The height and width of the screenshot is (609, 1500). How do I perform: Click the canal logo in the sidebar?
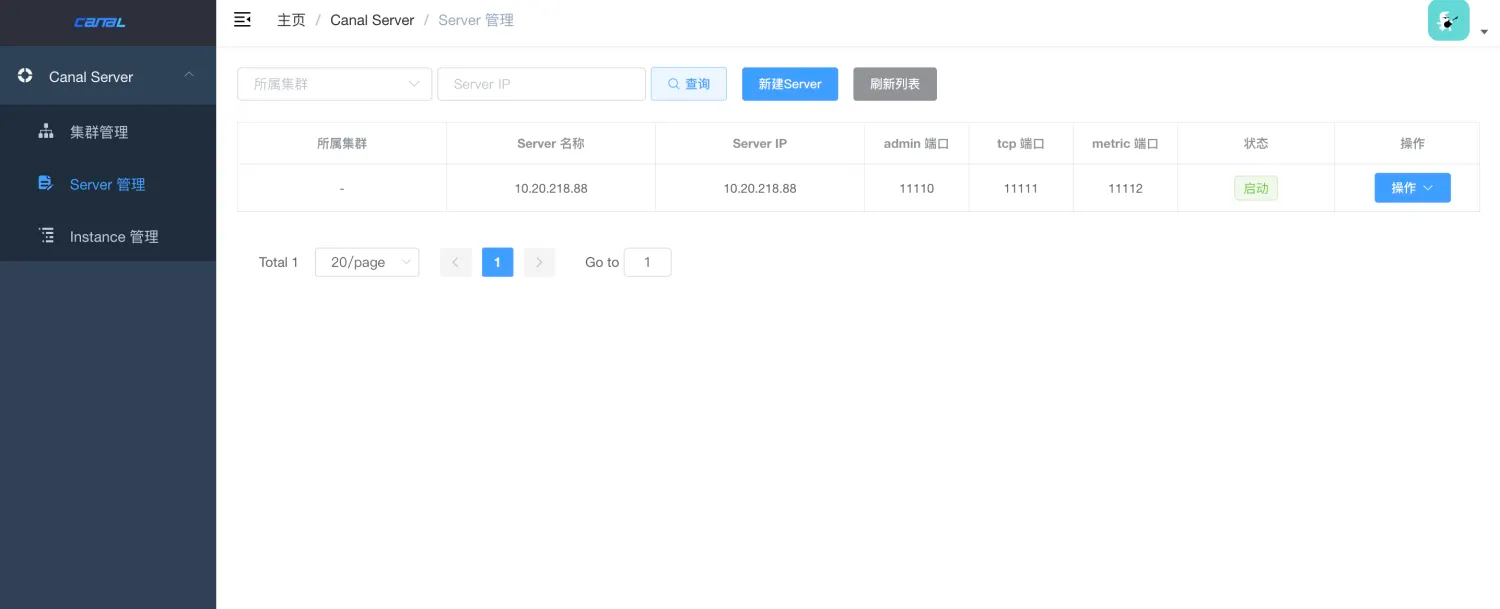click(x=100, y=22)
